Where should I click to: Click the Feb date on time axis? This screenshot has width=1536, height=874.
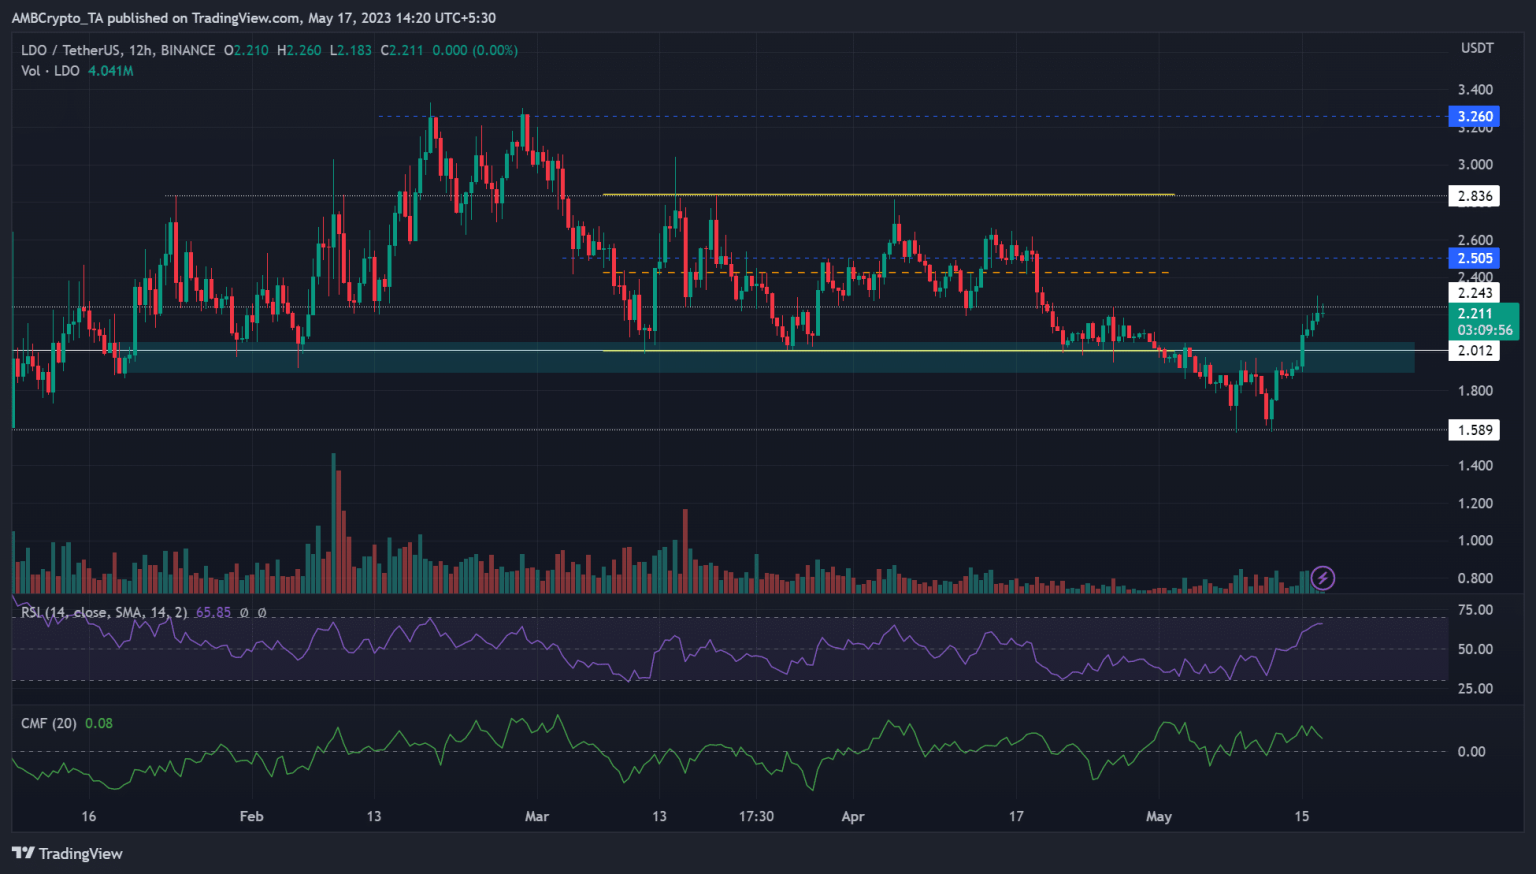pyautogui.click(x=251, y=816)
